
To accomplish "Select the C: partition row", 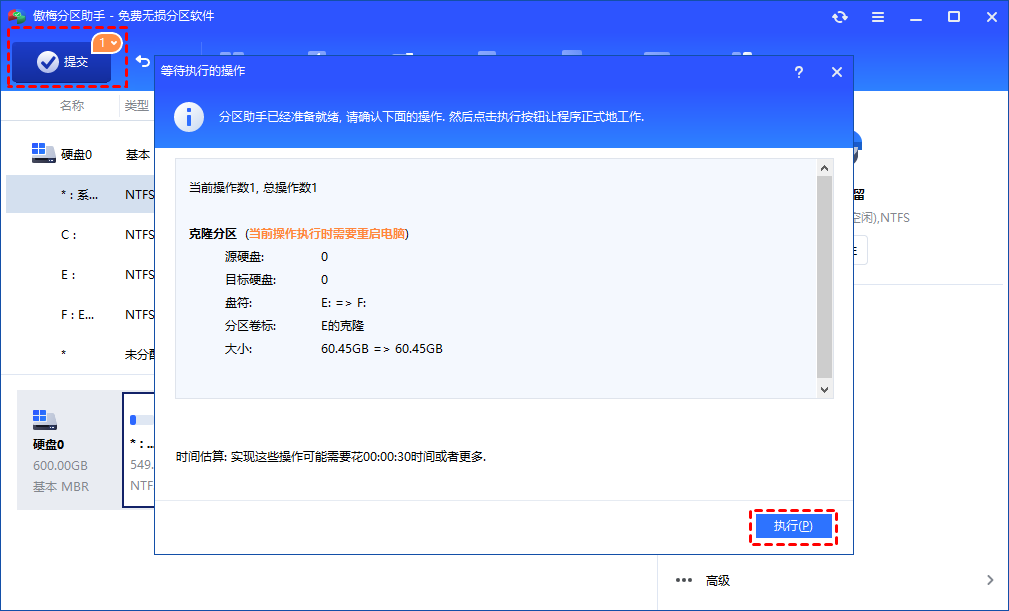I will pos(80,235).
